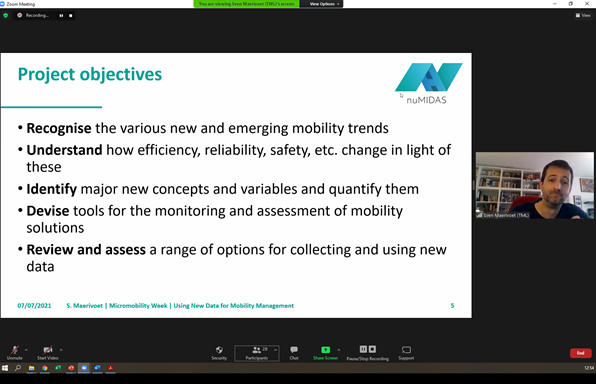596x384 pixels.
Task: Open File Explorer from taskbar
Action: tap(32, 368)
